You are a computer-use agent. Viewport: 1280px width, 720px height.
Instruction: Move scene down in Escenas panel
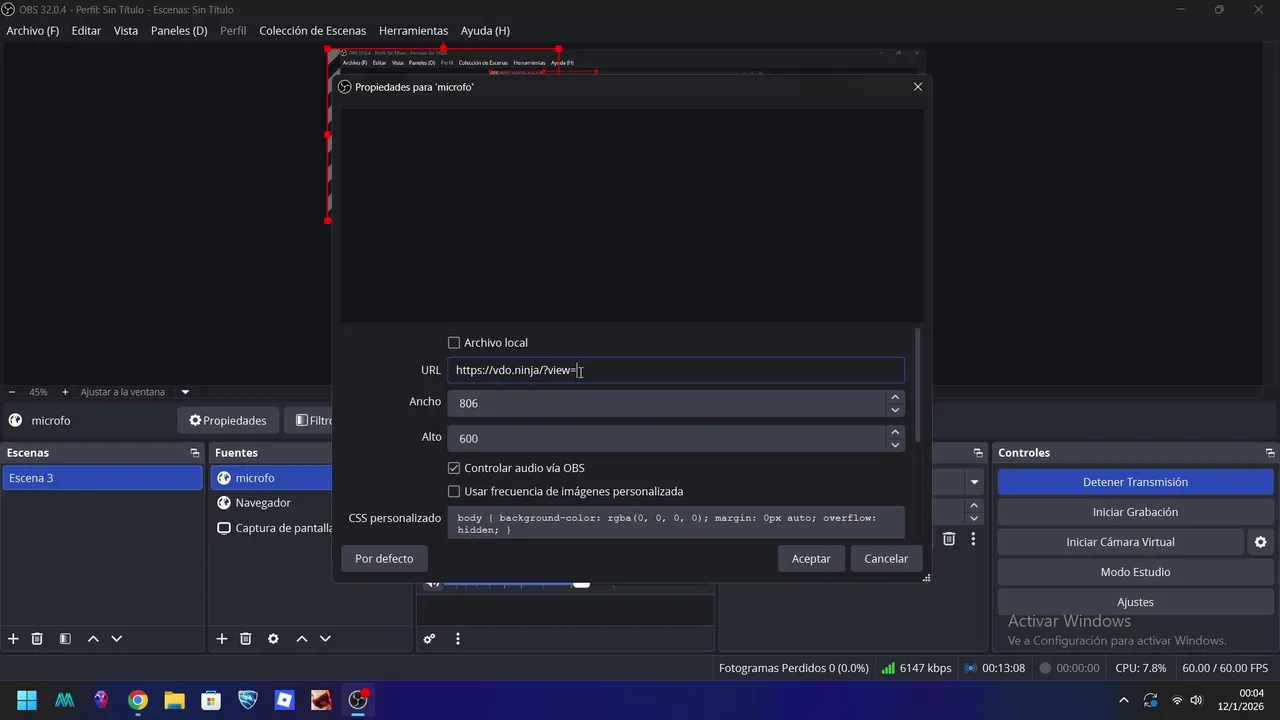pos(117,639)
